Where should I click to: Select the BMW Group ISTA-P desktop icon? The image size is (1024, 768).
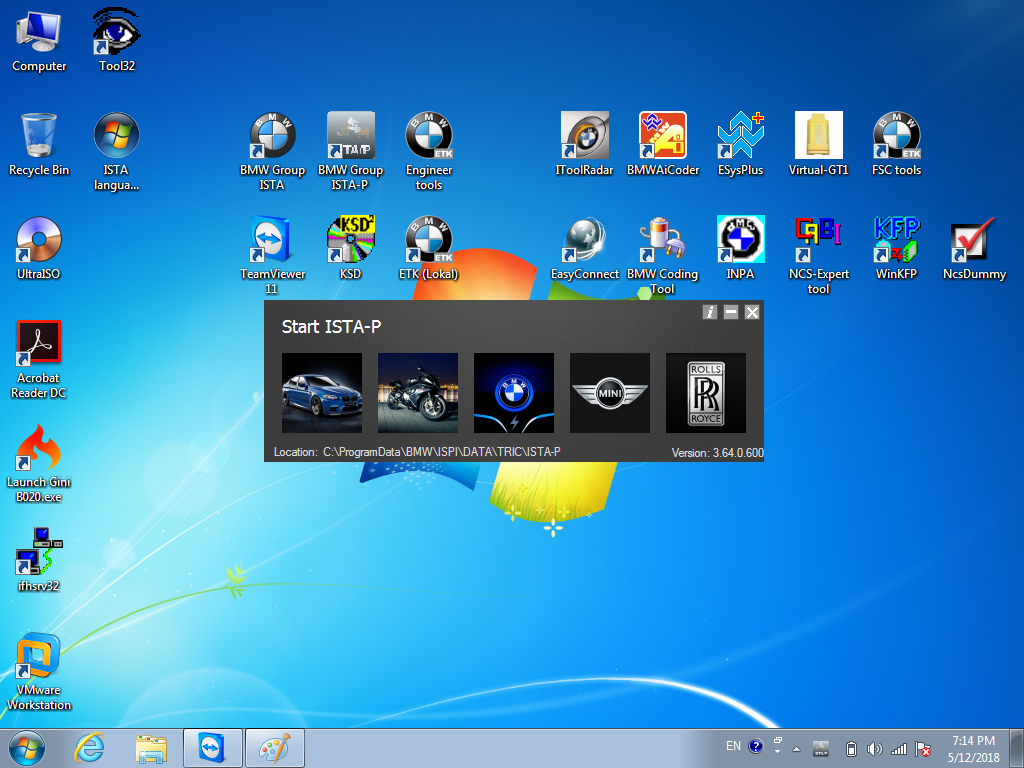pos(351,152)
